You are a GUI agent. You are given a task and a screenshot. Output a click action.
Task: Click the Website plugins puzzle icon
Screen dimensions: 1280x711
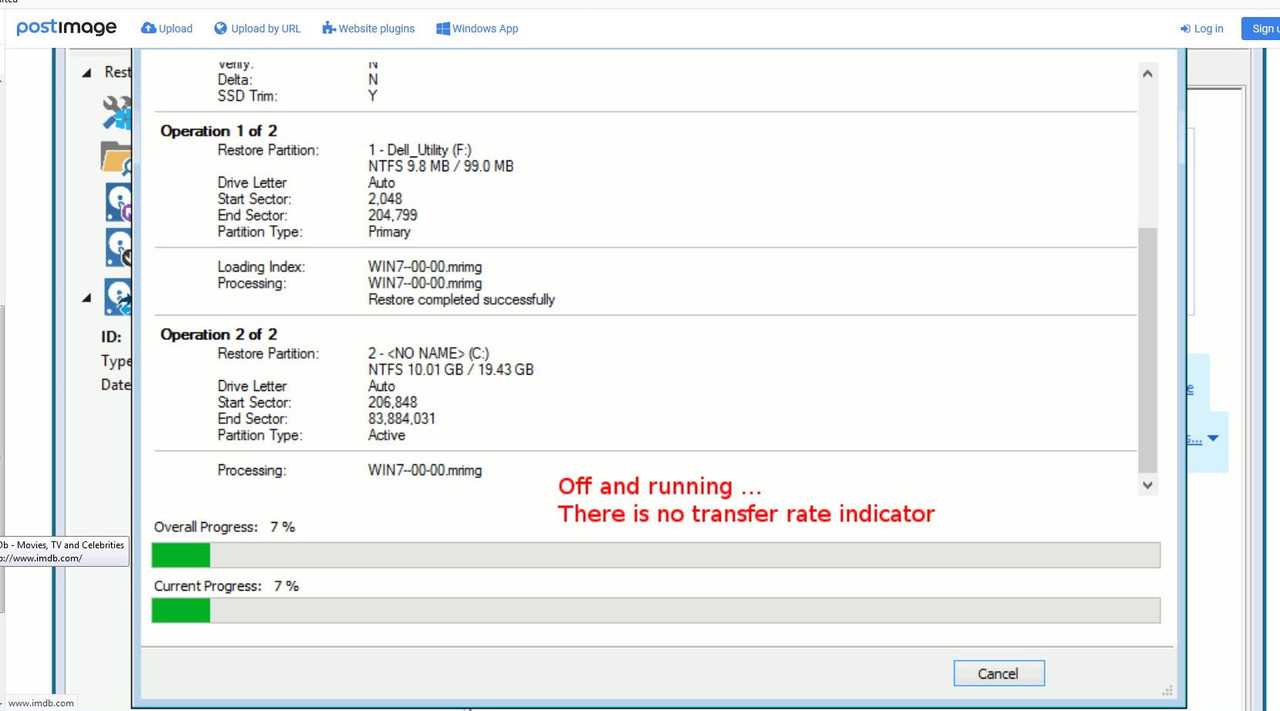point(328,28)
